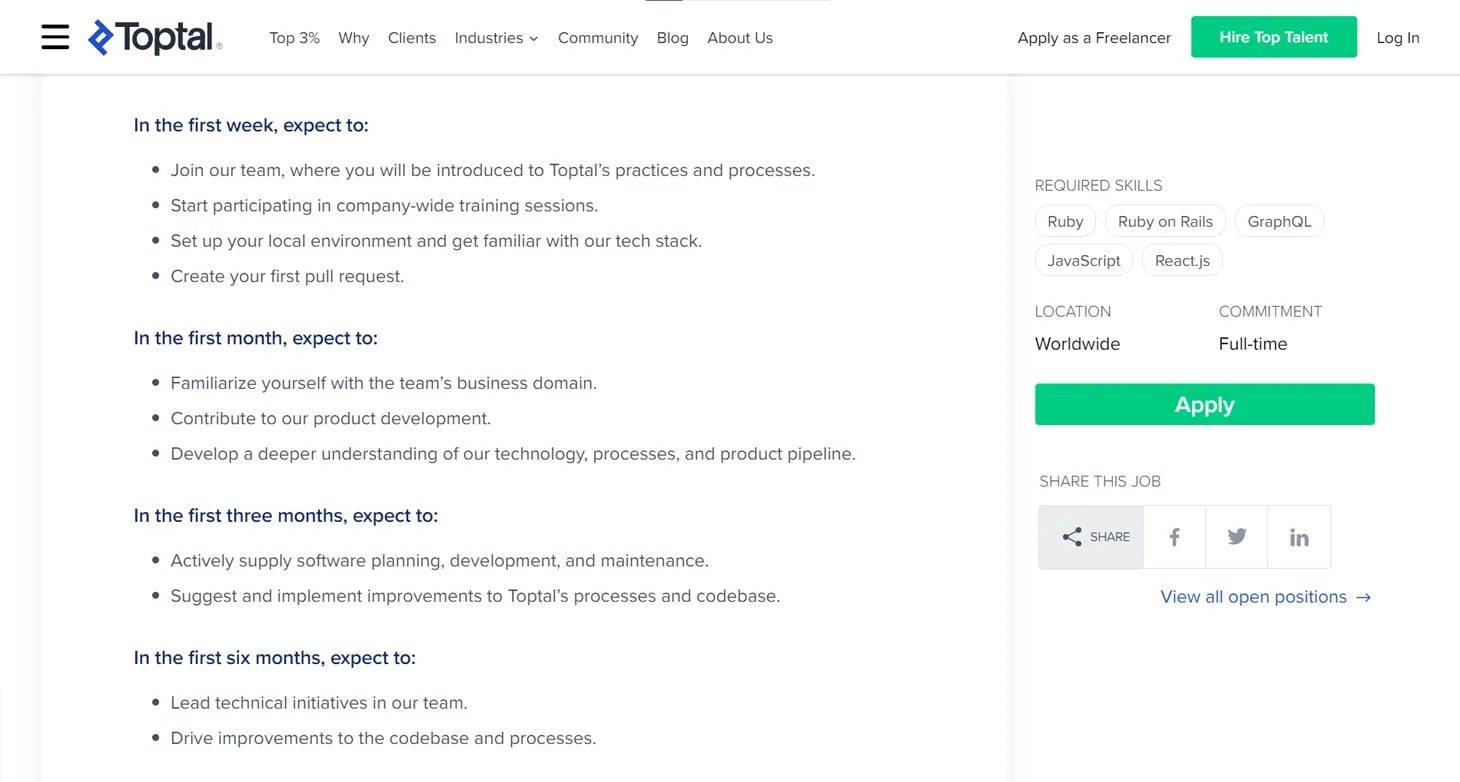Open the Industries chevron menu
Viewport: 1460px width, 782px height.
534,38
